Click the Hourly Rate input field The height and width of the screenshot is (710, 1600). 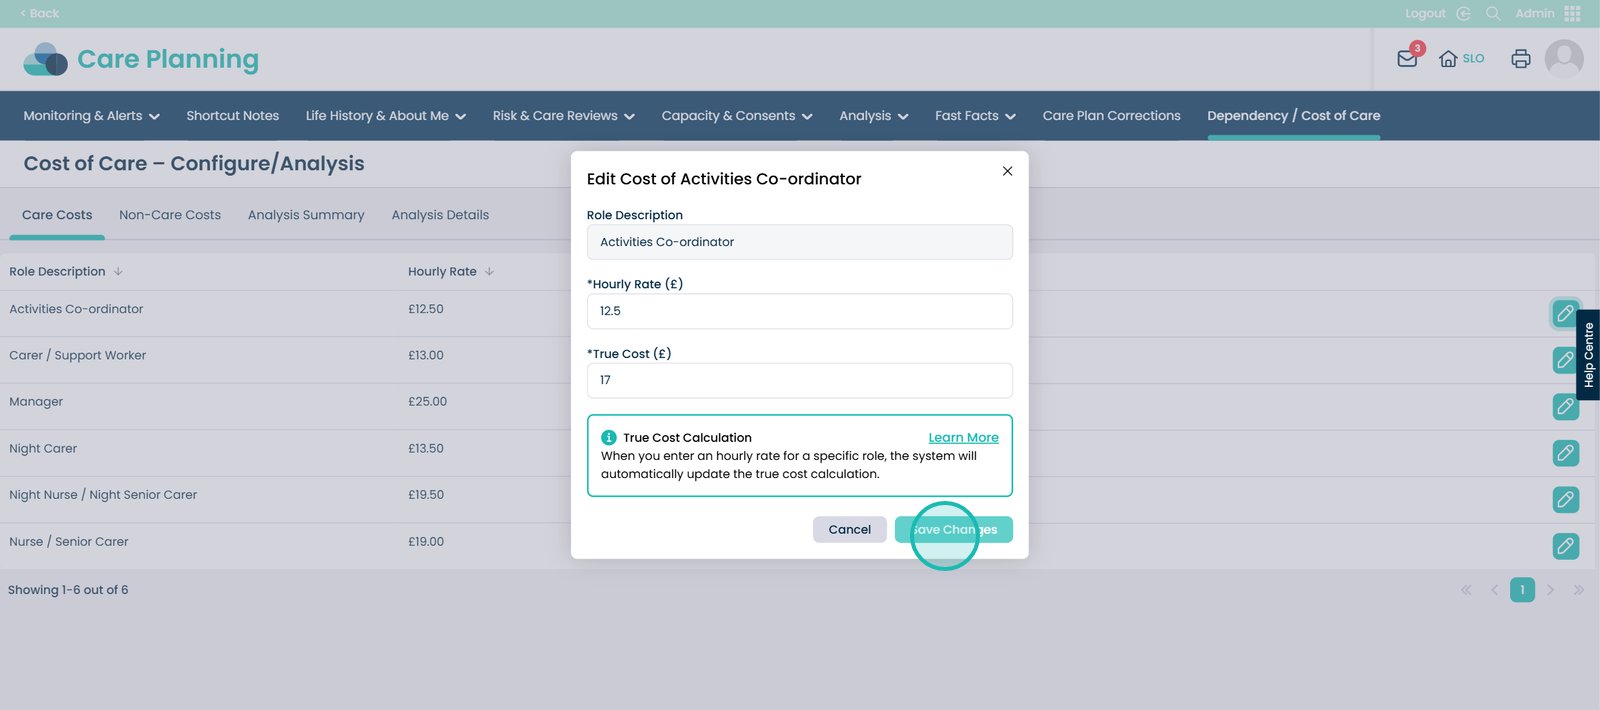pos(799,311)
